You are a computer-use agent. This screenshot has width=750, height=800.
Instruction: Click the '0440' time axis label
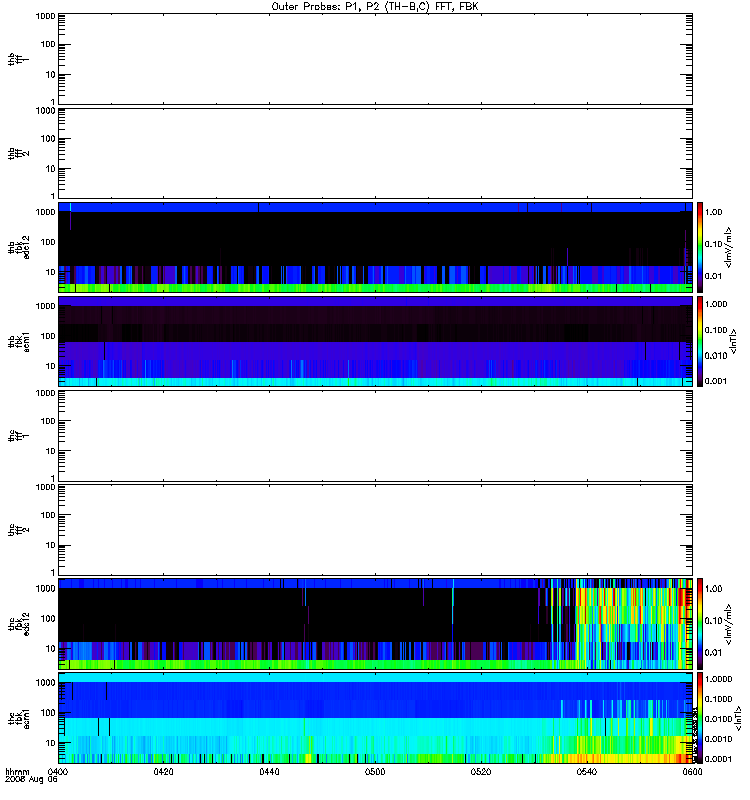pyautogui.click(x=269, y=772)
